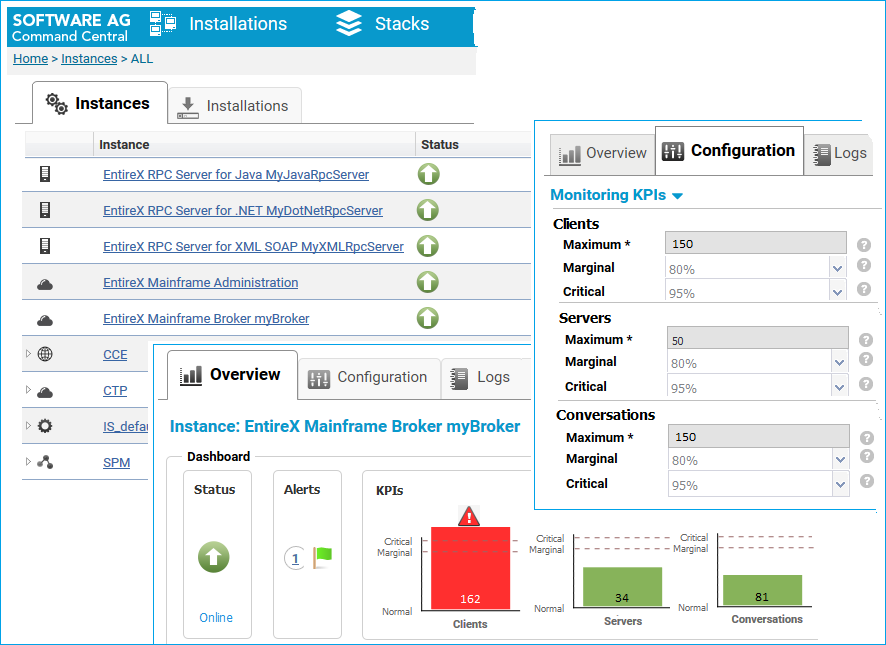
Task: Click the globe icon next to CCE
Action: pyautogui.click(x=45, y=354)
